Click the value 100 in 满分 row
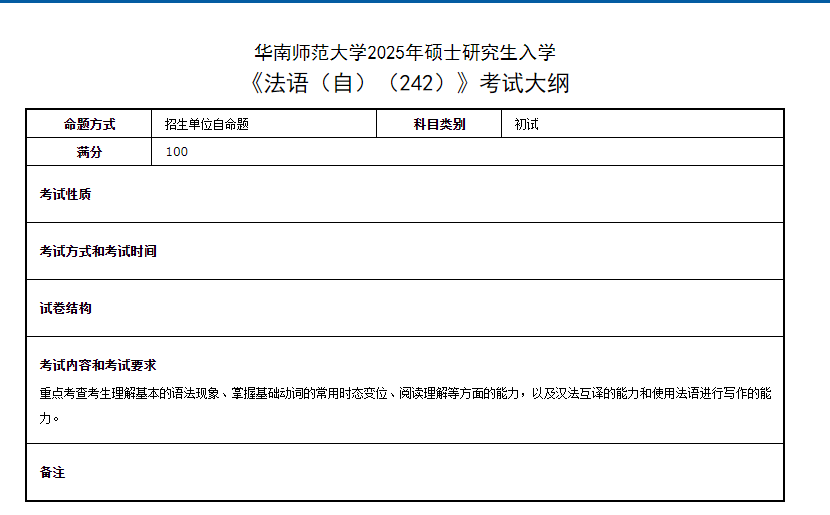Viewport: 830px width, 515px height. 176,152
